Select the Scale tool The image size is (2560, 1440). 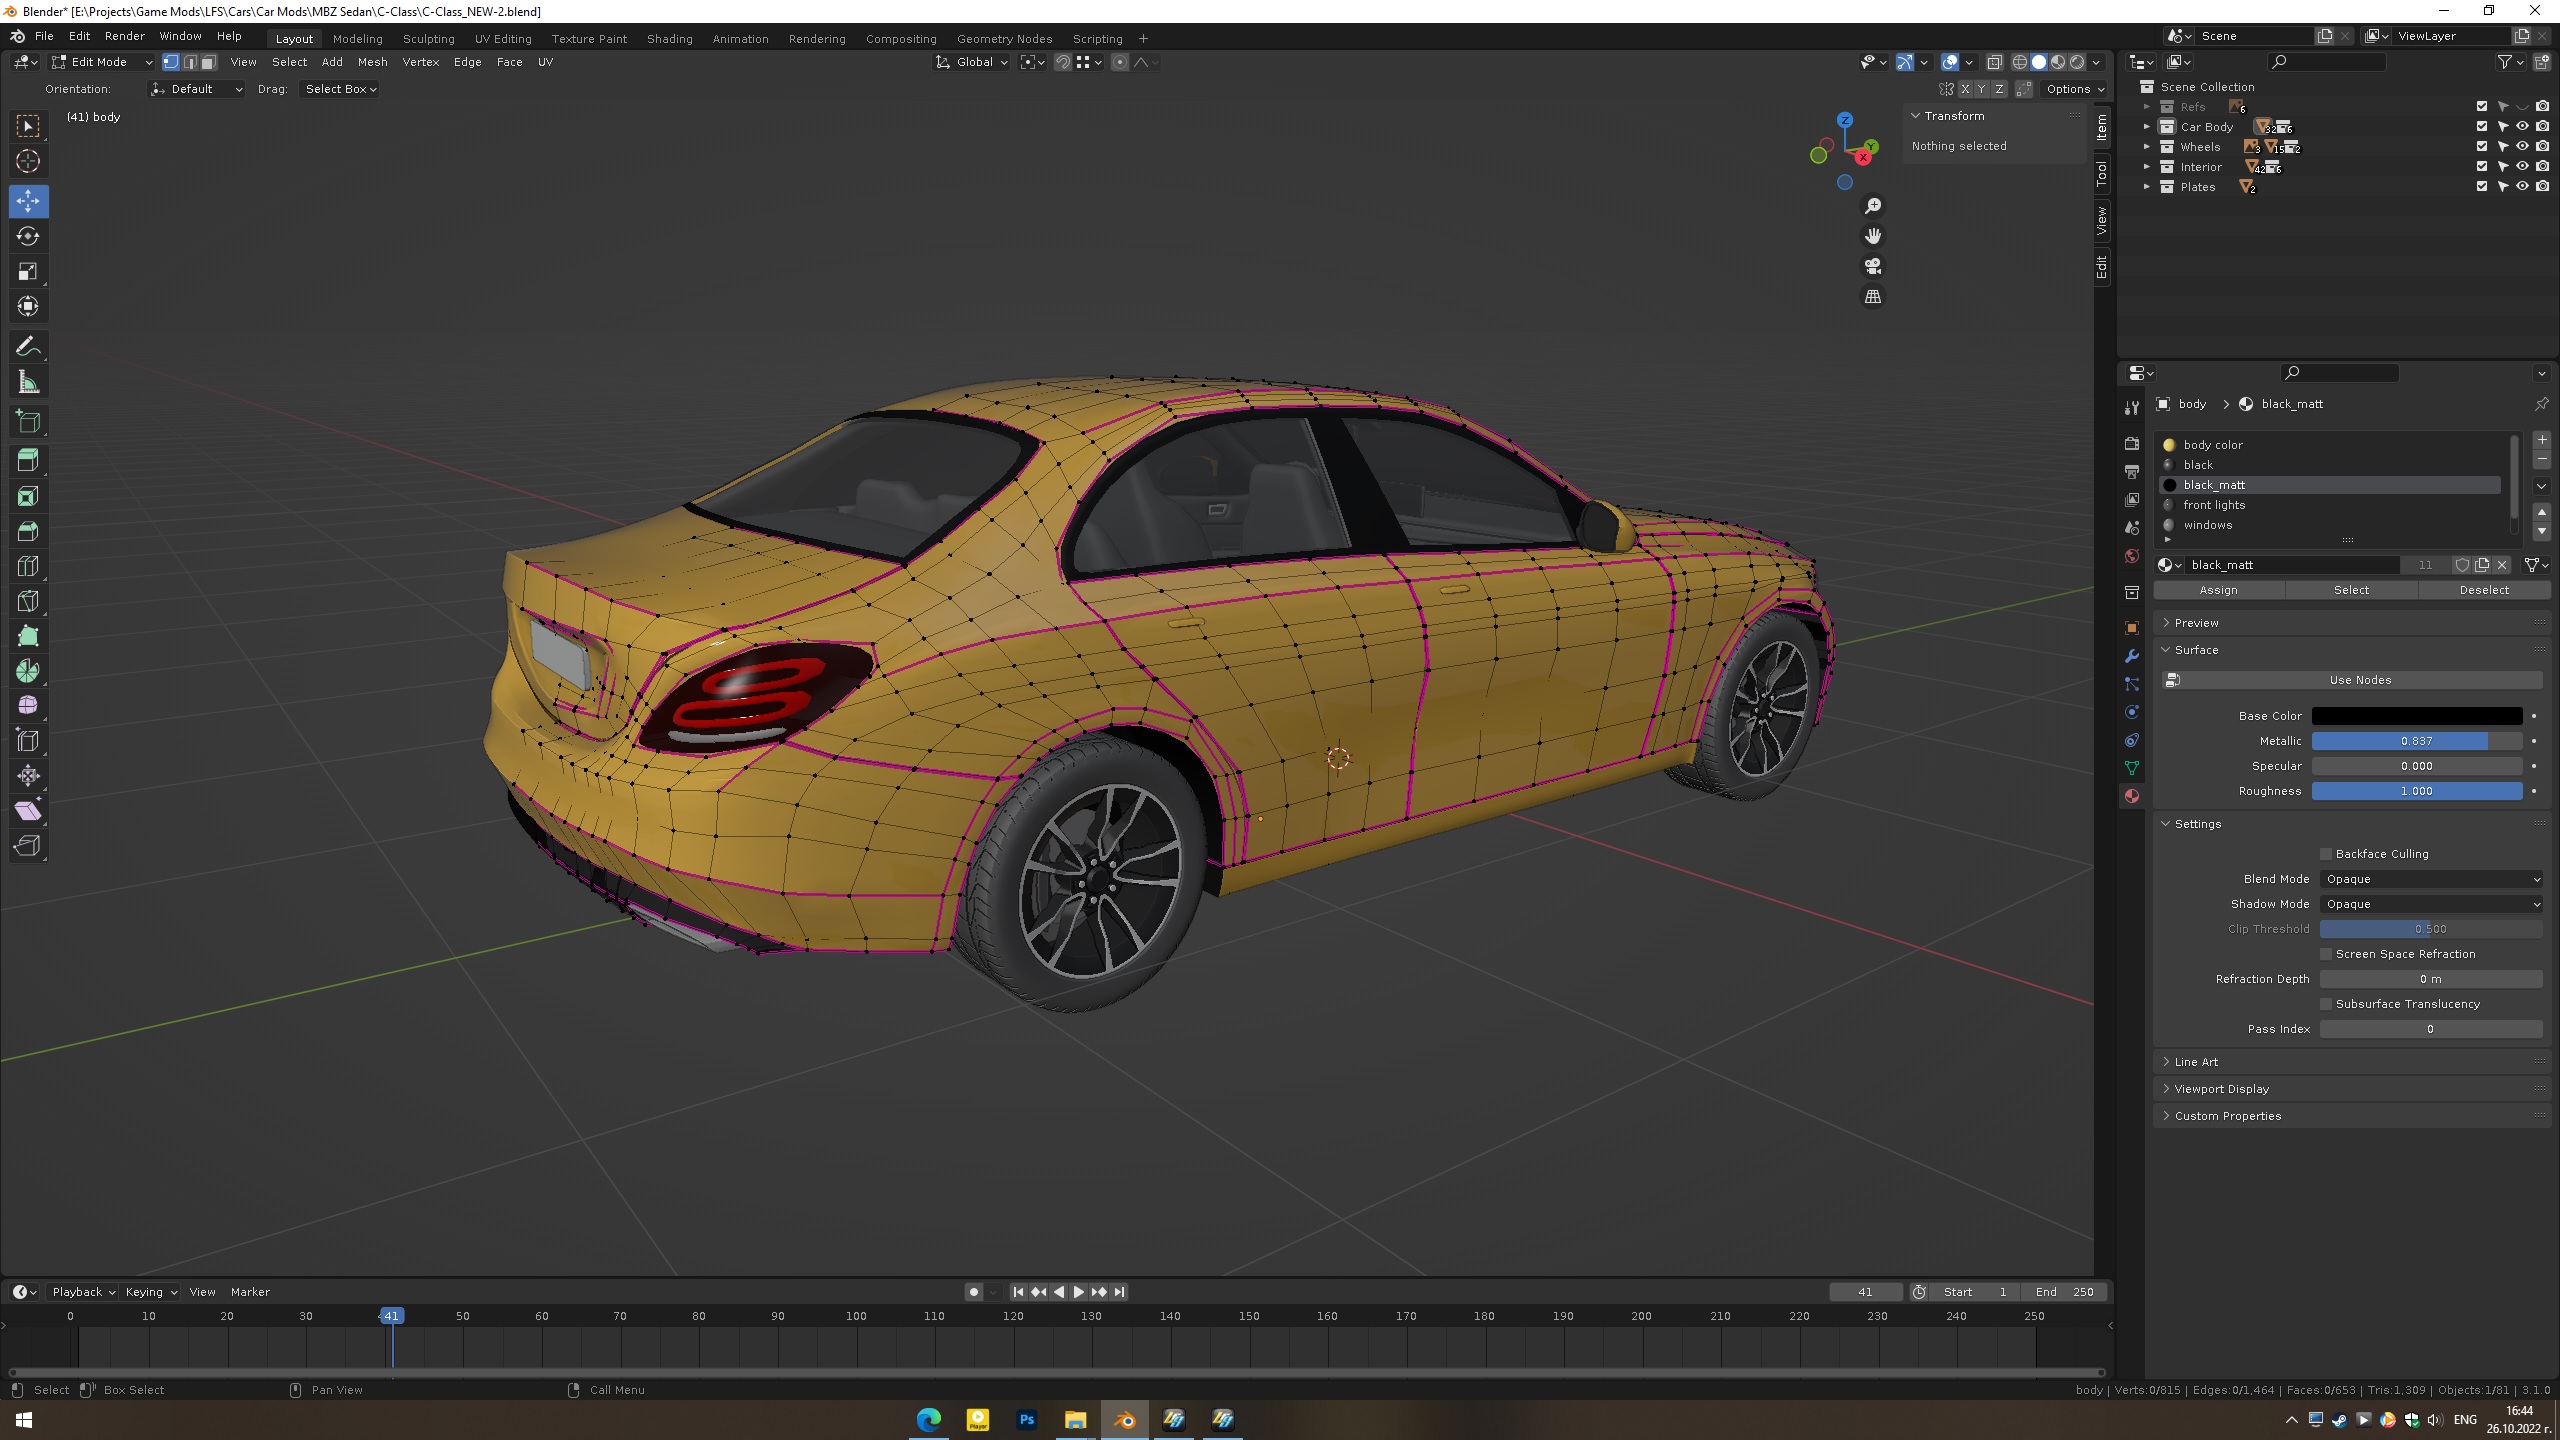[x=28, y=271]
